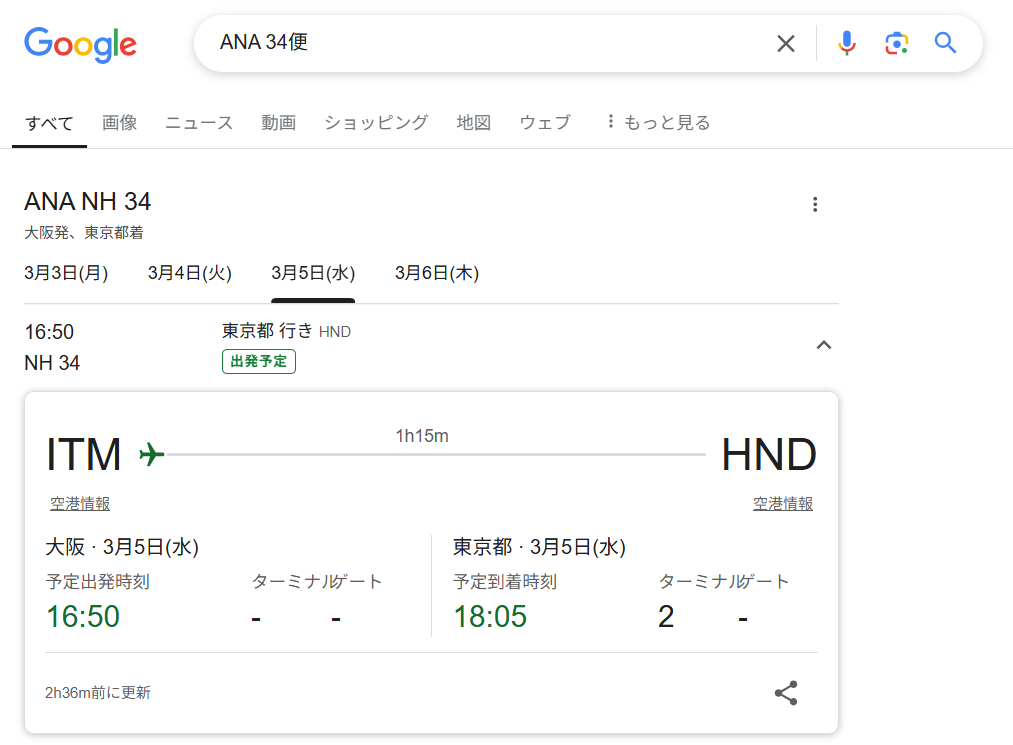Clear the search box text
The width and height of the screenshot is (1013, 745).
(x=786, y=43)
